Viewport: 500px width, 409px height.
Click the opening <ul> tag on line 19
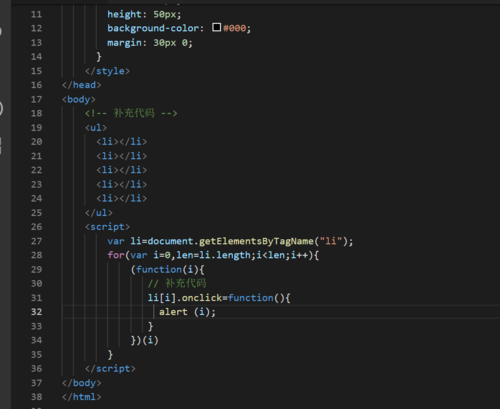96,128
